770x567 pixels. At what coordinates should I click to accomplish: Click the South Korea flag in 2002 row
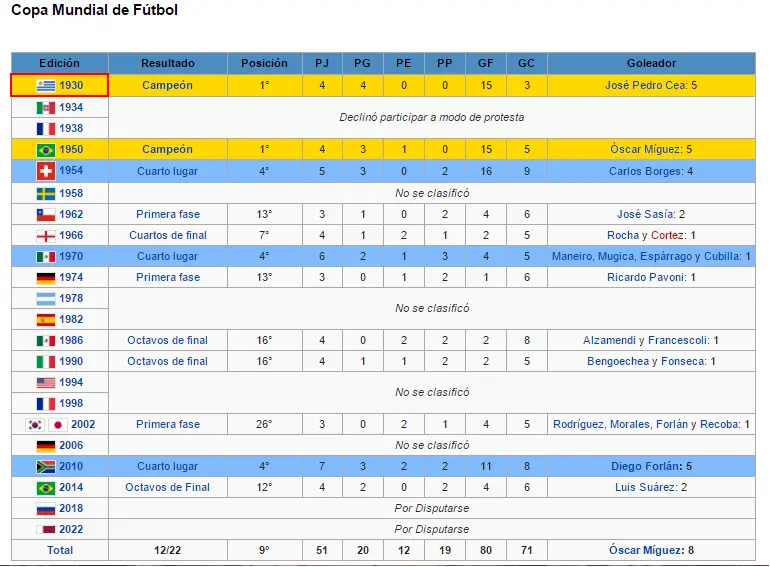[34, 425]
